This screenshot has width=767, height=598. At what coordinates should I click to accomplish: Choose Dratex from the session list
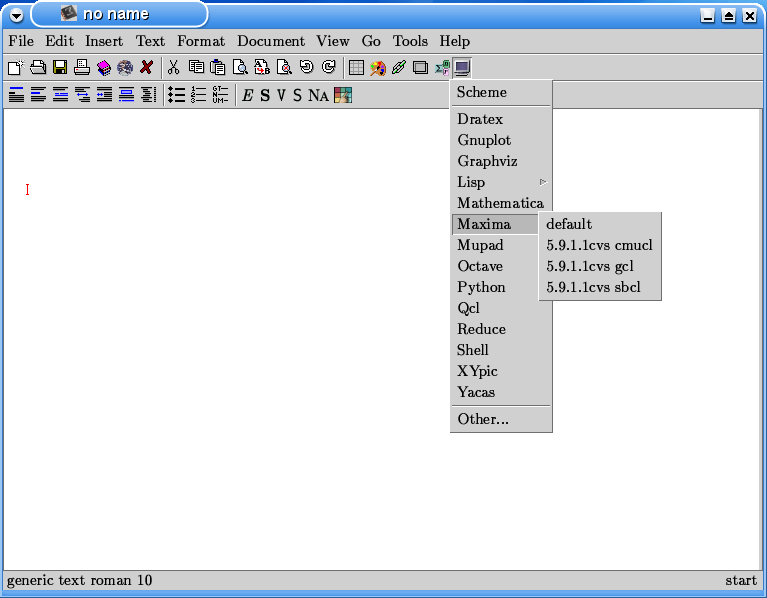coord(501,119)
